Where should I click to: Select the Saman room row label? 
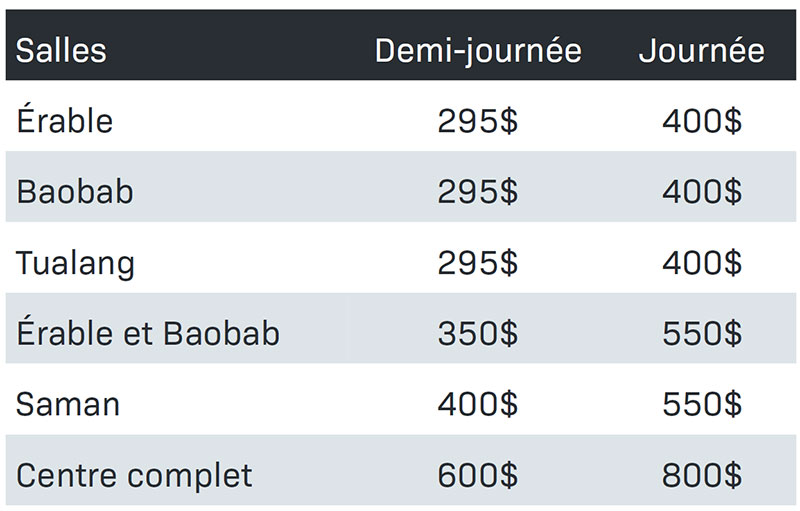tap(68, 404)
